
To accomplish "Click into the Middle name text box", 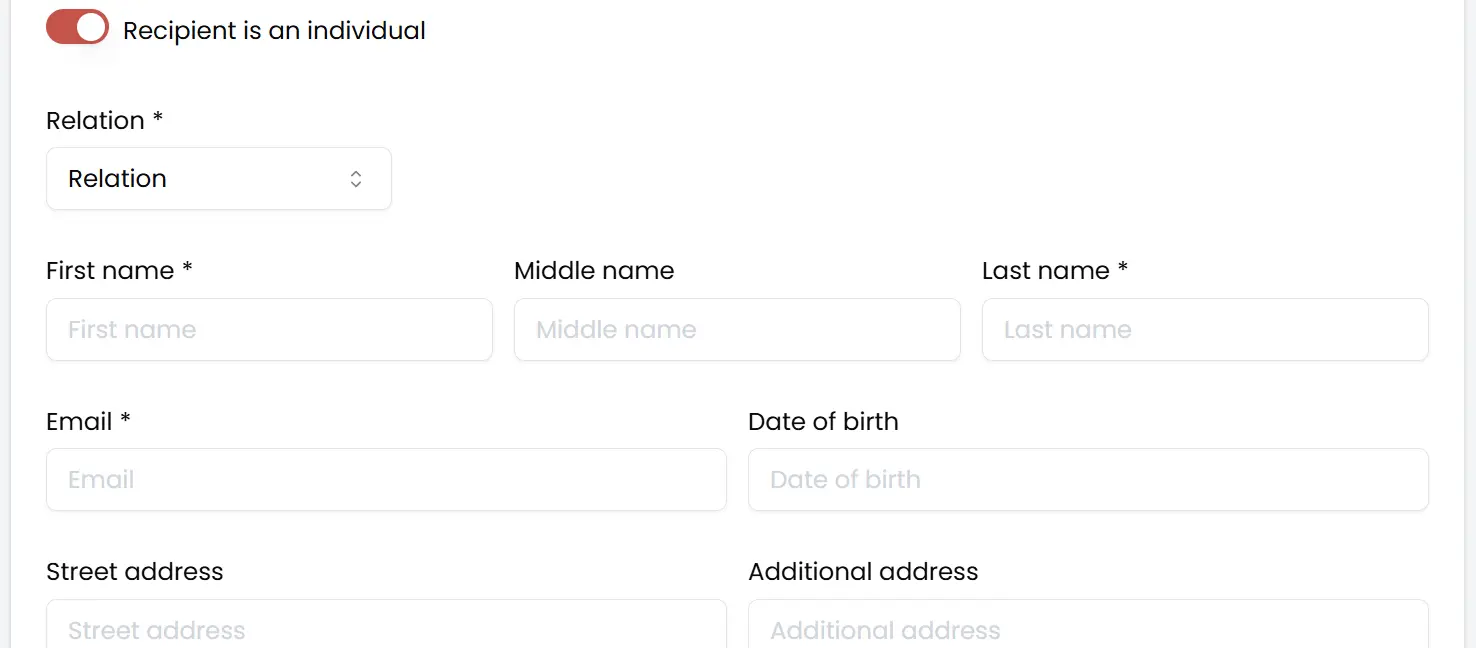I will click(x=737, y=330).
